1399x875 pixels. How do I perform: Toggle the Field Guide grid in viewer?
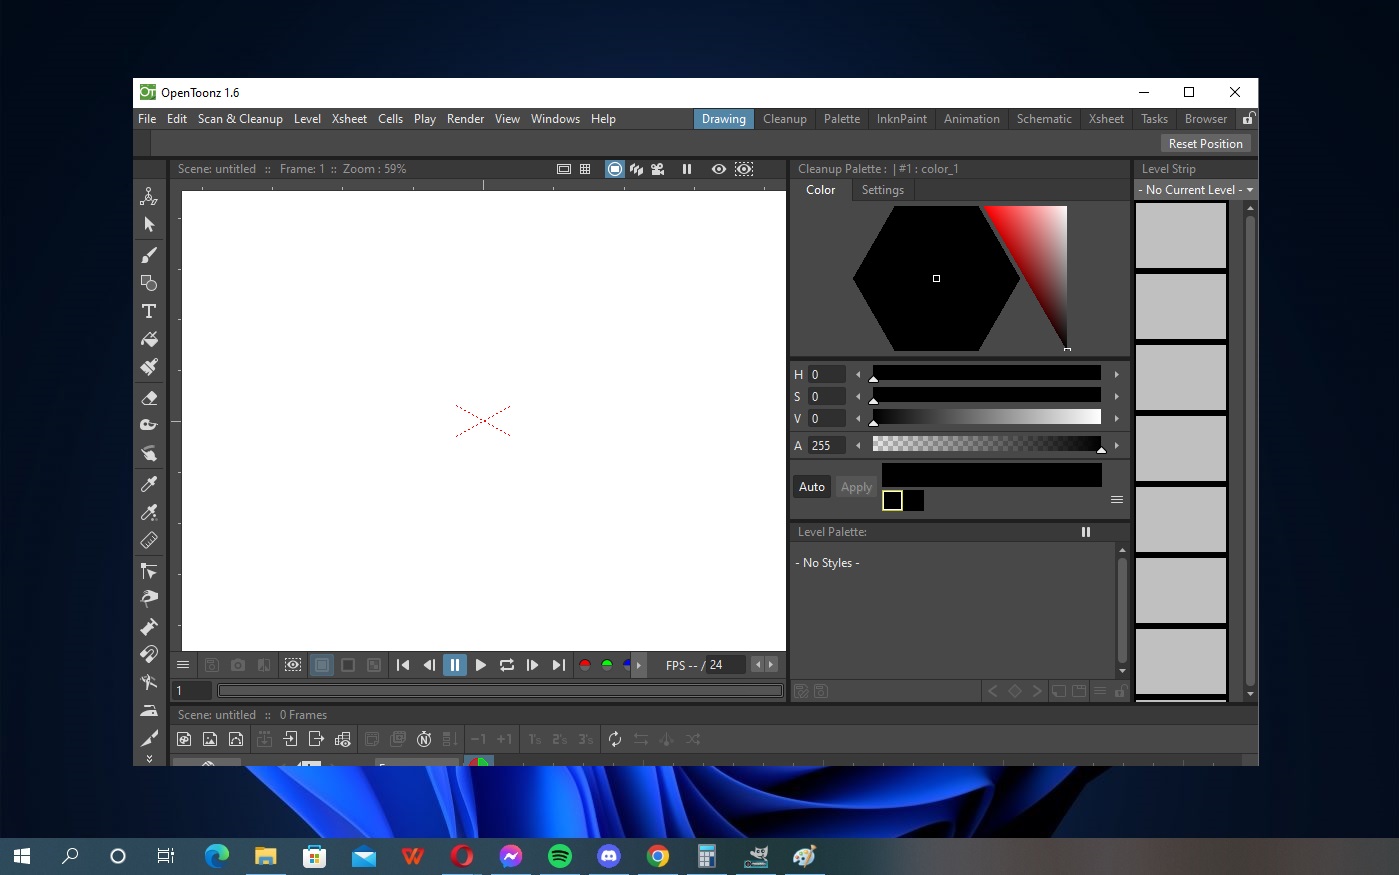(585, 169)
